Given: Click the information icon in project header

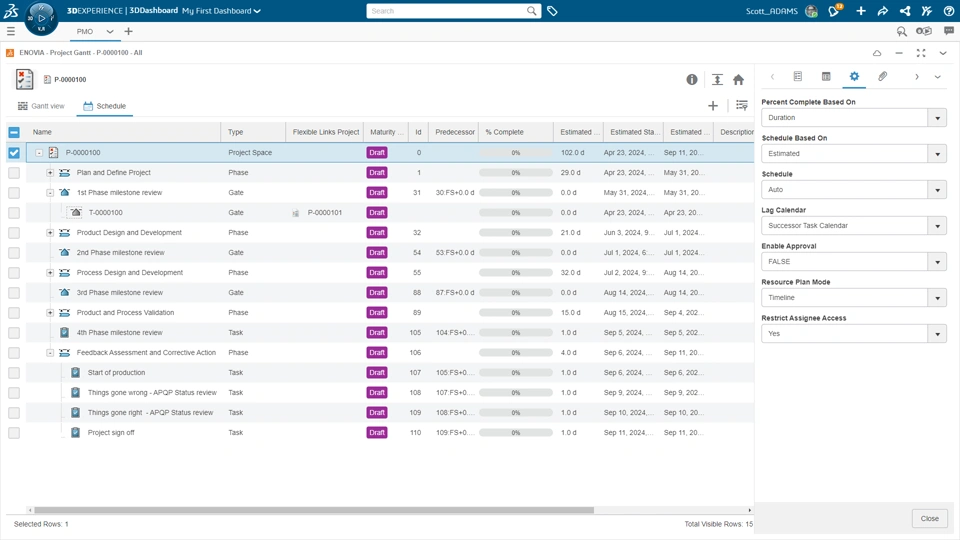Looking at the screenshot, I should (x=692, y=80).
